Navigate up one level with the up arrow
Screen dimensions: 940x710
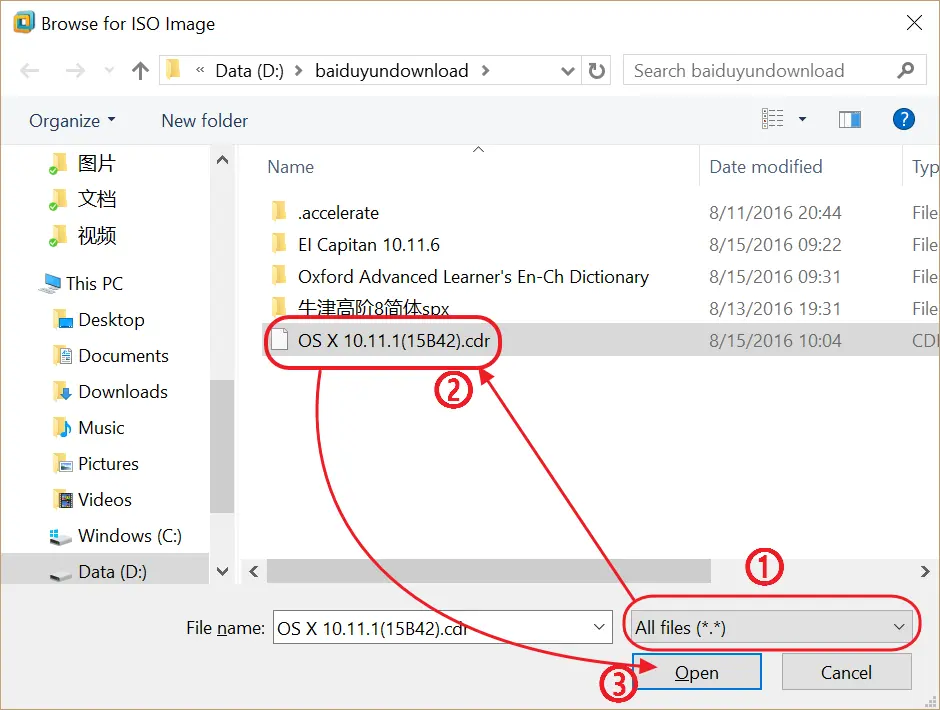[x=140, y=70]
